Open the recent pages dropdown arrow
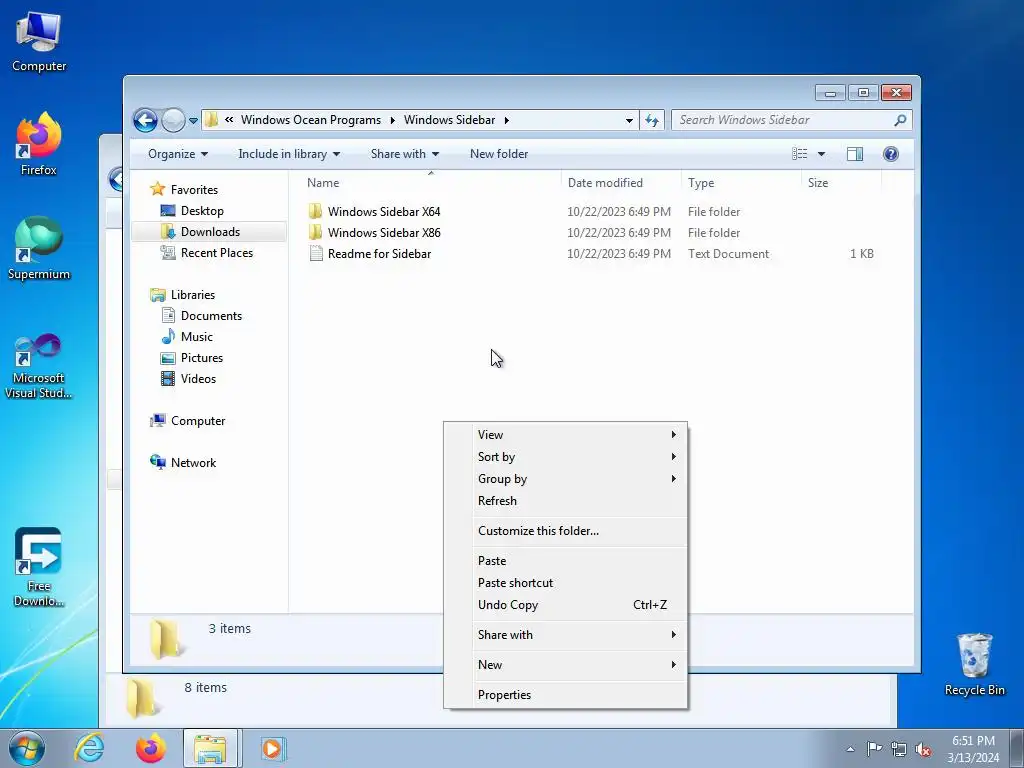 pyautogui.click(x=193, y=121)
